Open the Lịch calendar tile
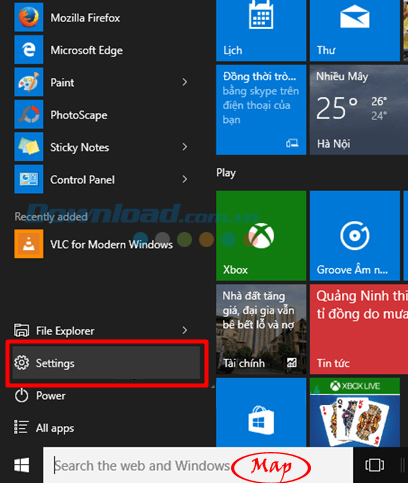This screenshot has width=408, height=483. [x=261, y=30]
